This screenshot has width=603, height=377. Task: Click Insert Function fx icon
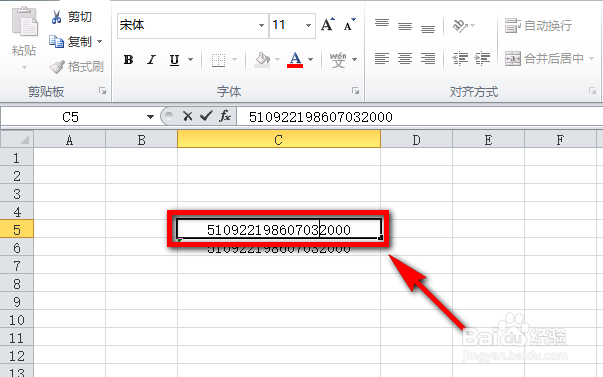point(225,116)
